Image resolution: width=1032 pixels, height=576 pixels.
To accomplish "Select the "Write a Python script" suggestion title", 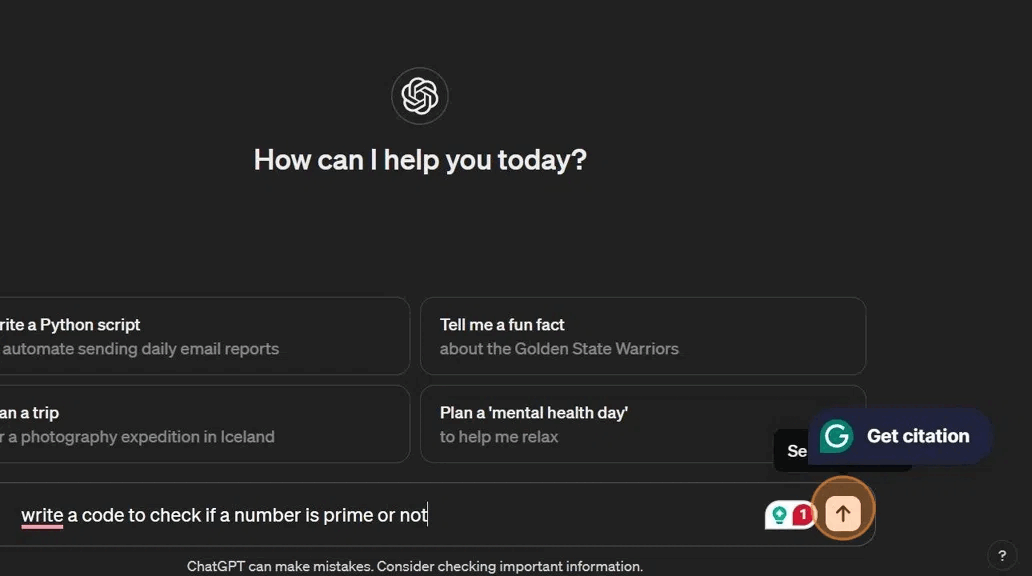I will (x=70, y=325).
